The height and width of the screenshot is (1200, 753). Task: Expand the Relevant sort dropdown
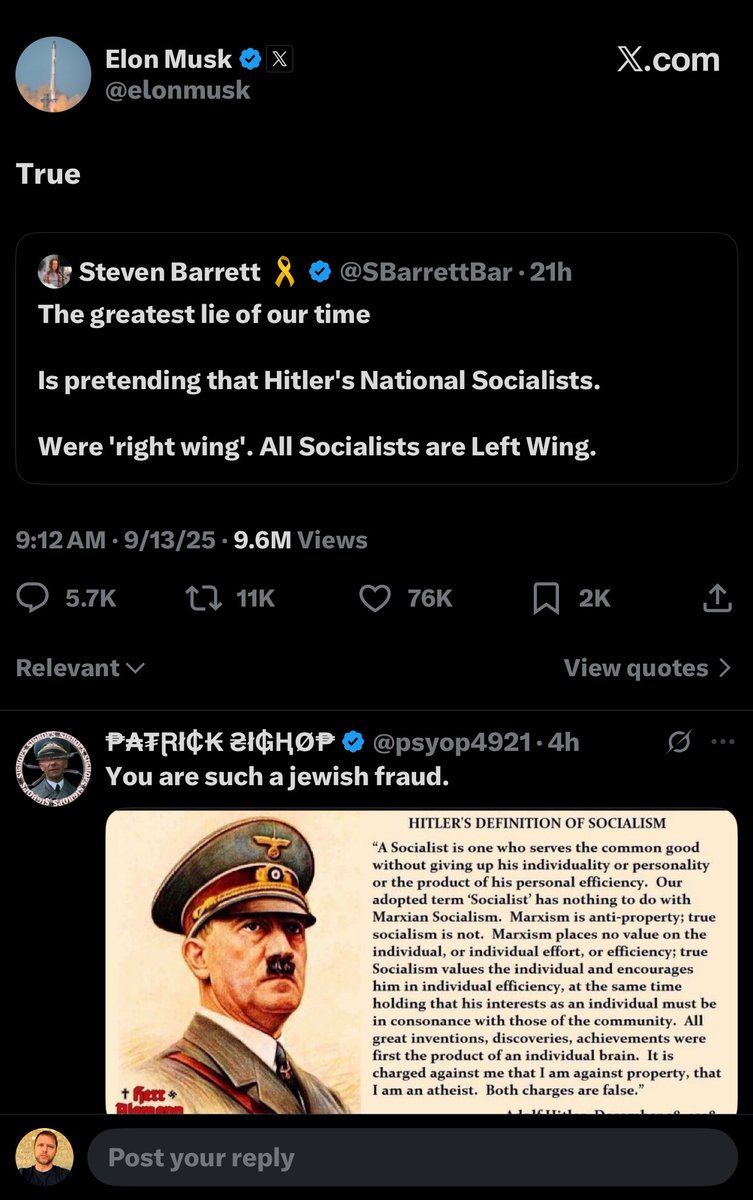pos(80,668)
